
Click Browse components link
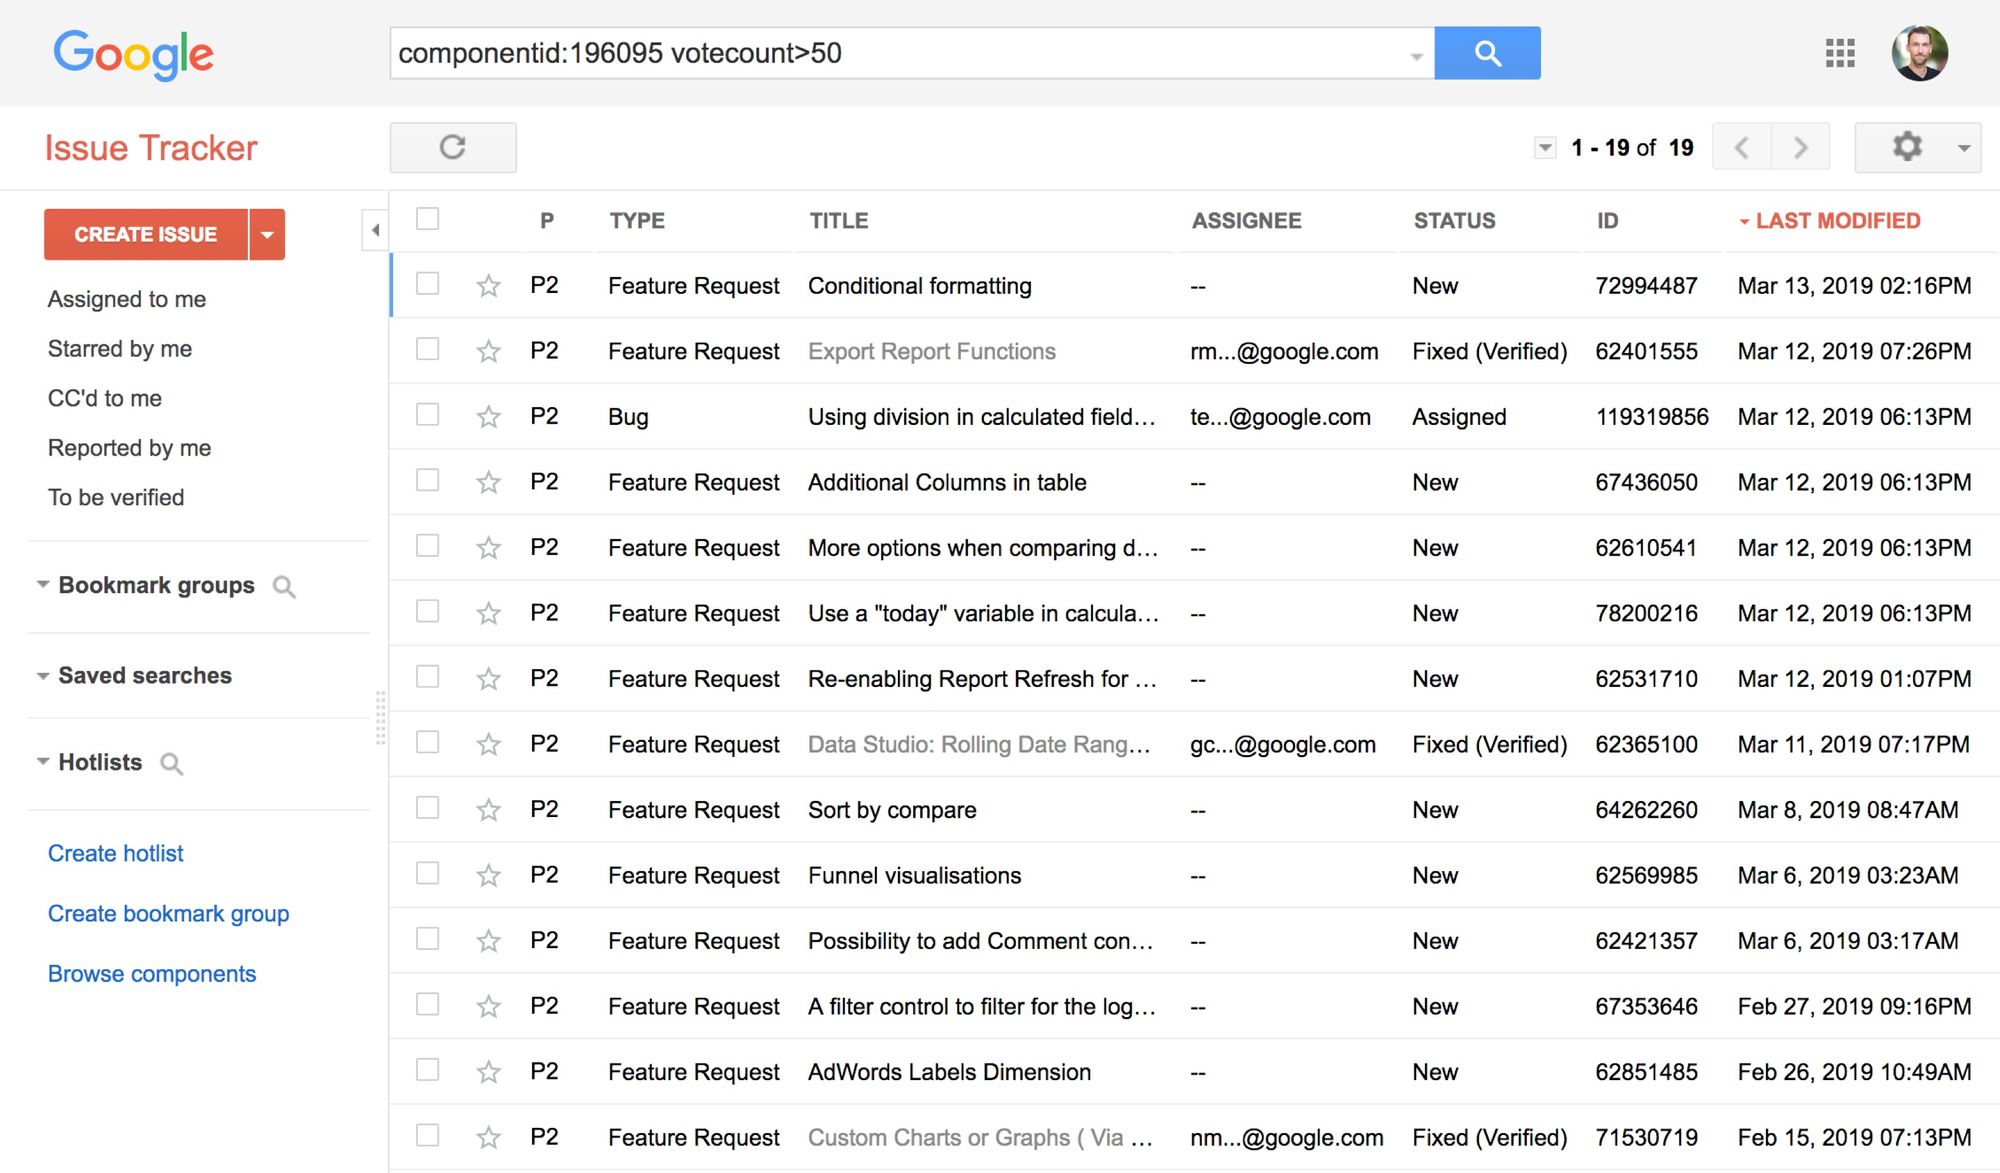(x=152, y=973)
